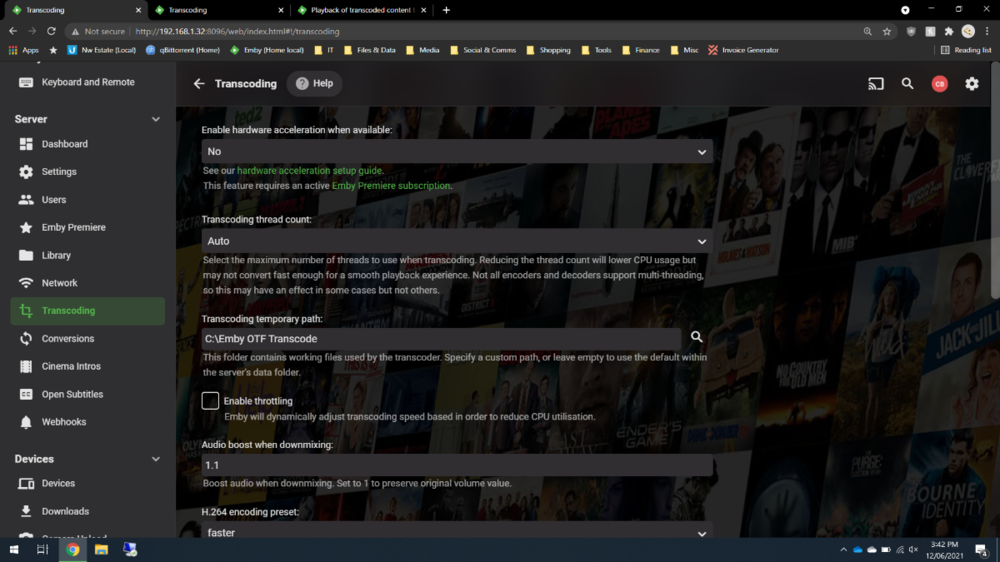Open the Users page
1000x562 pixels.
(x=87, y=200)
